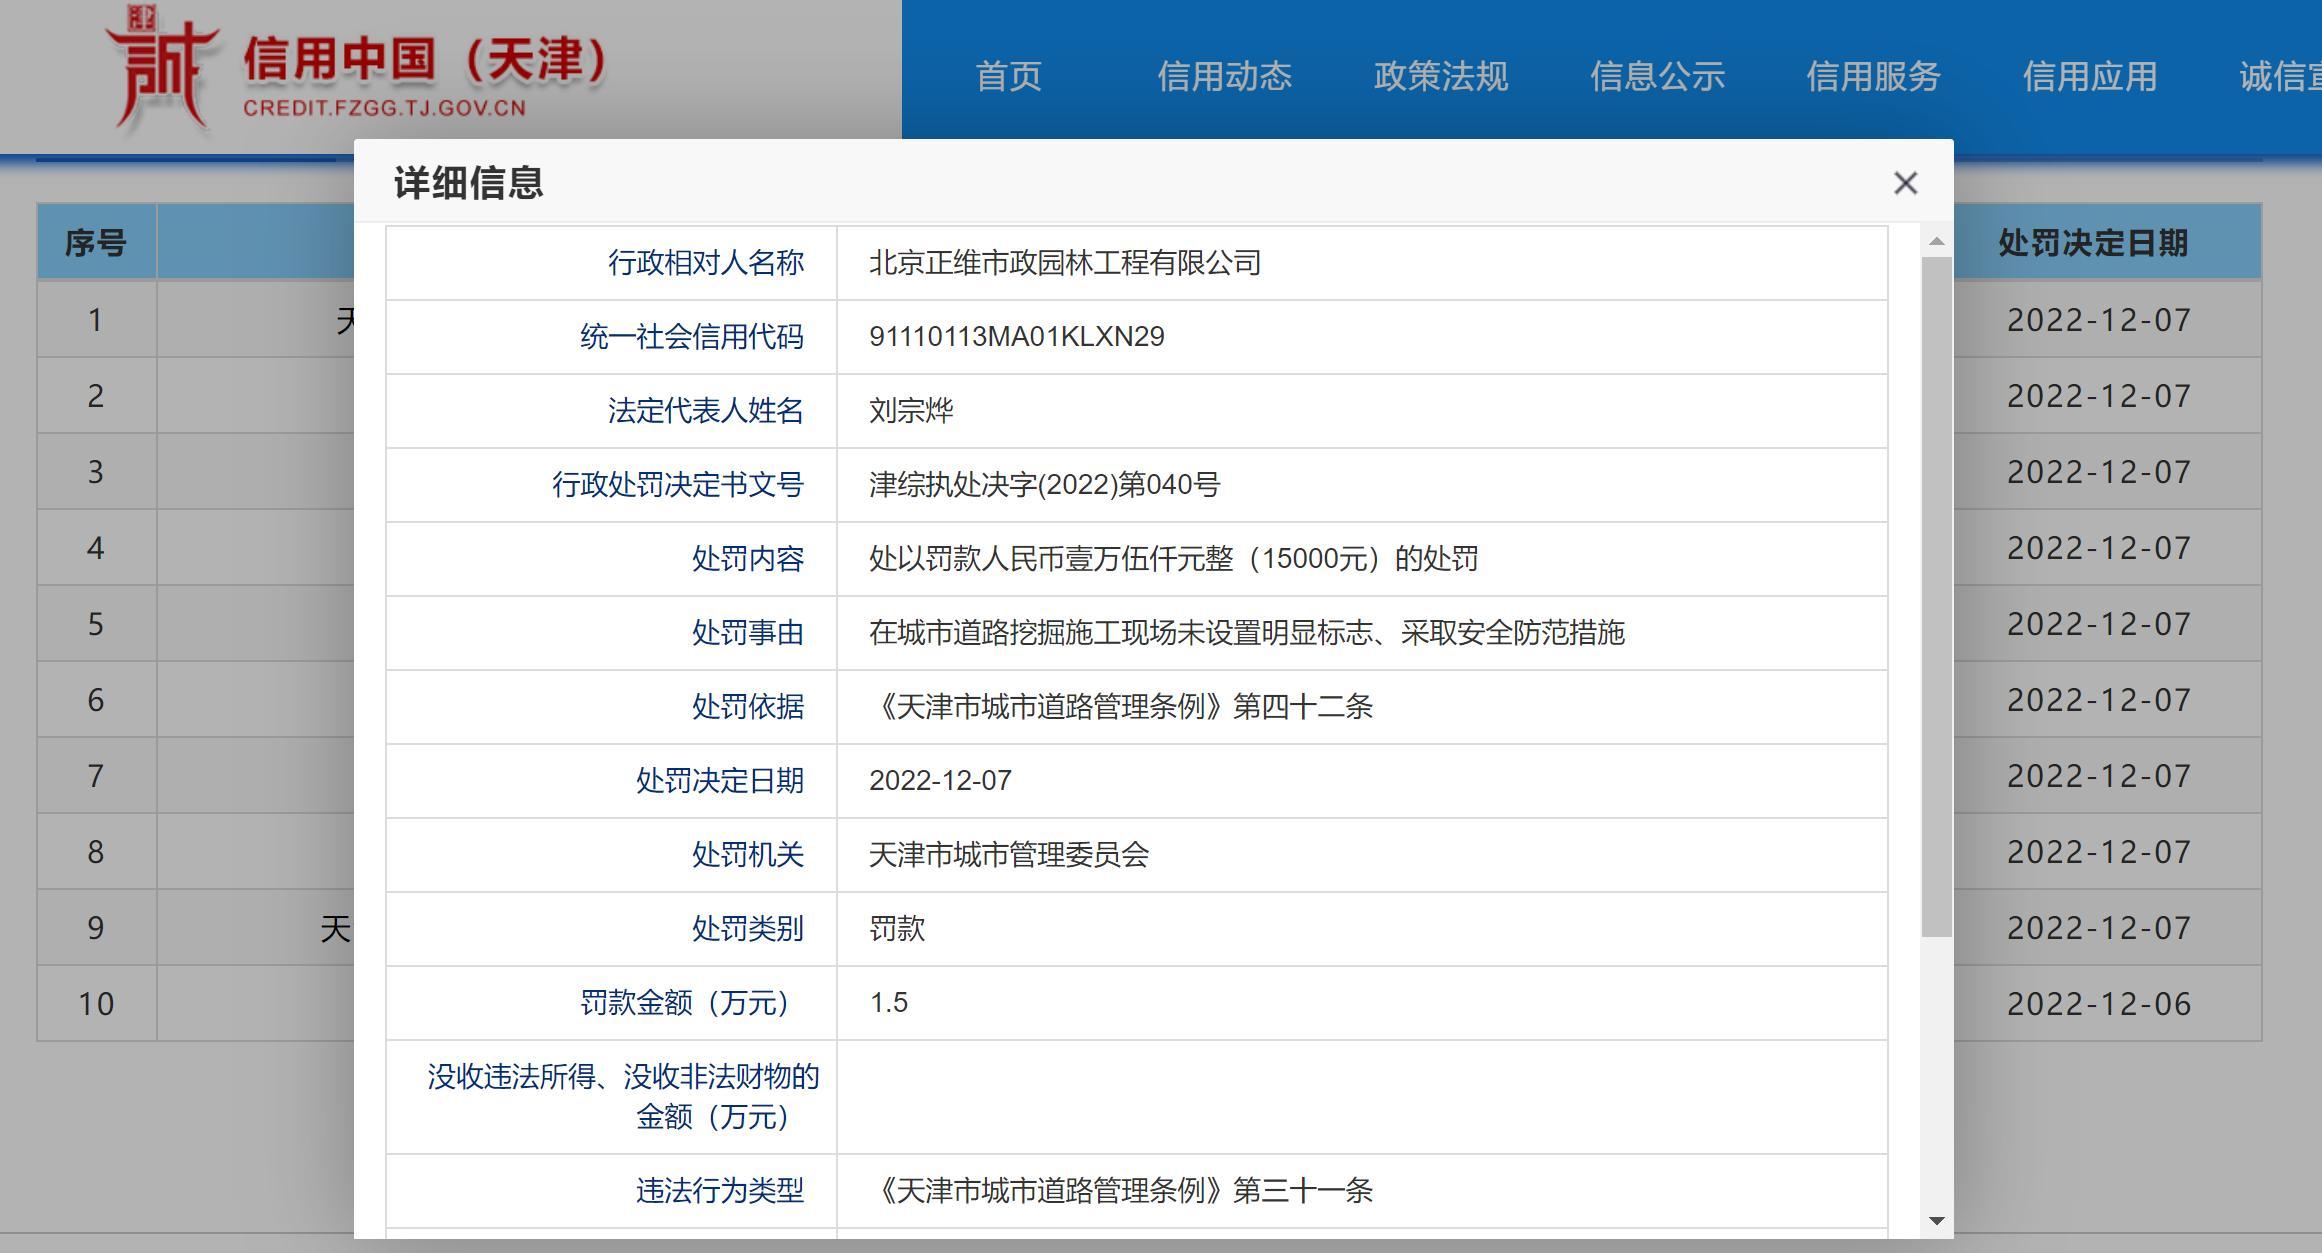The width and height of the screenshot is (2322, 1253).
Task: Close the 详细信息 dialog with the X
Action: pos(1905,183)
